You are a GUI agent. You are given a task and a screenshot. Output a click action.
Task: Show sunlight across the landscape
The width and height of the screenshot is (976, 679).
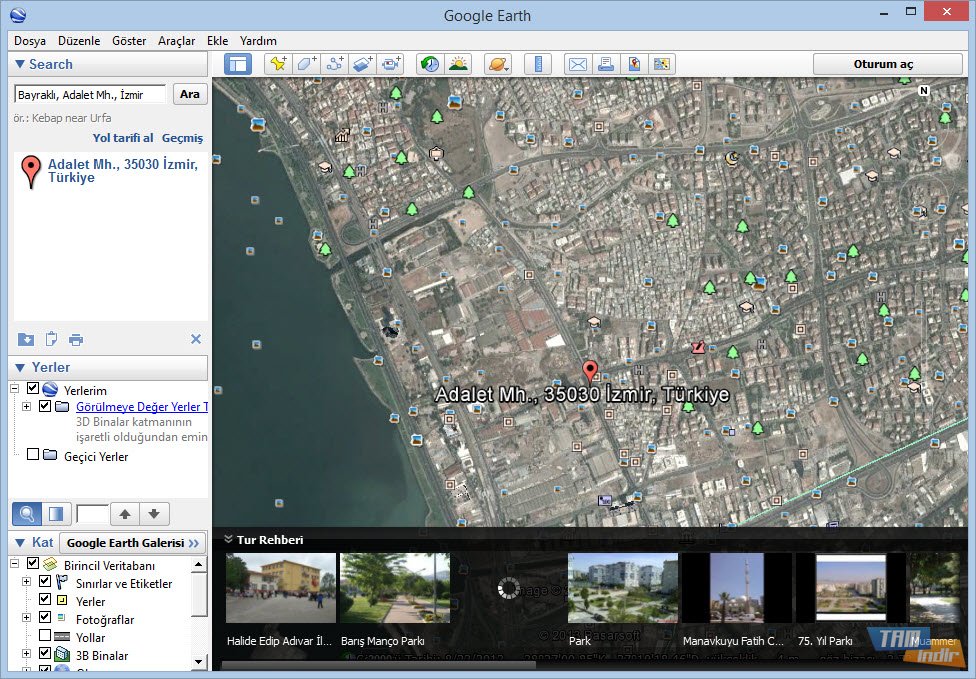459,64
